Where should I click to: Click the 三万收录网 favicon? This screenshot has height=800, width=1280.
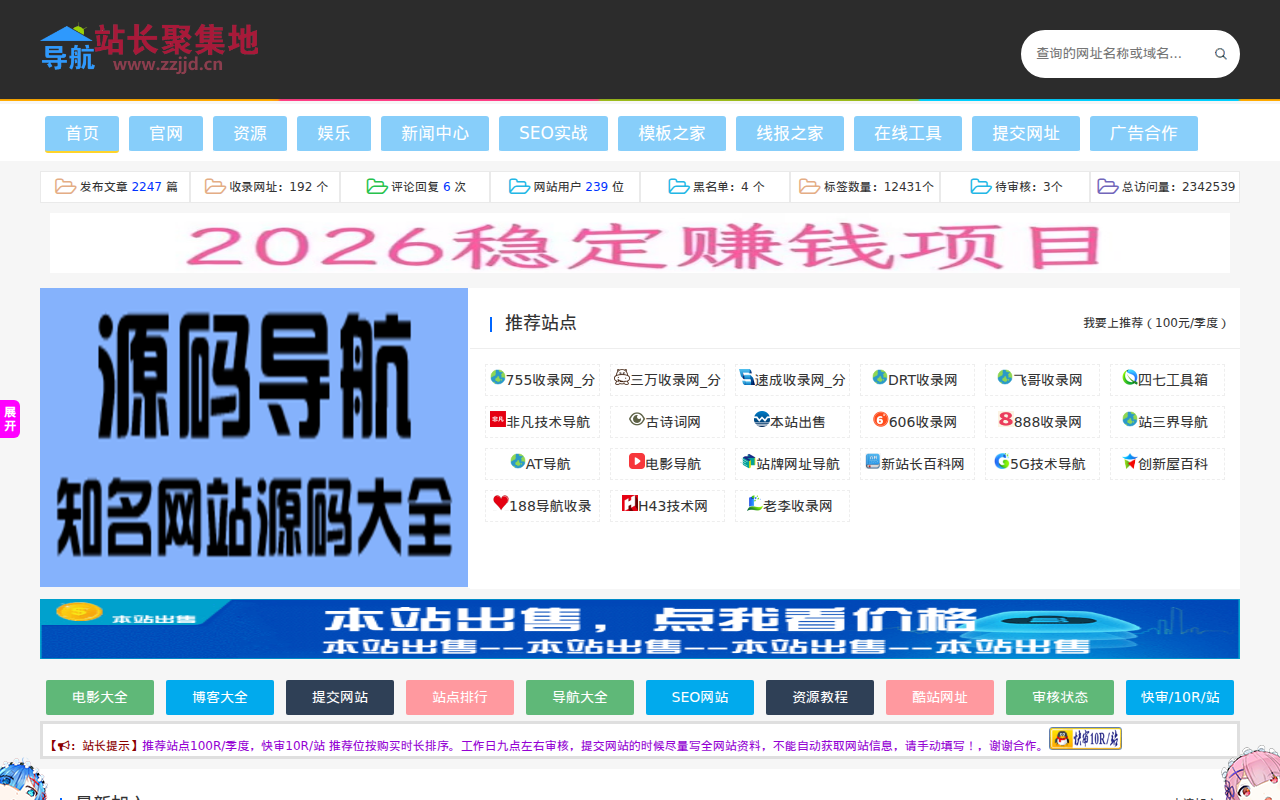coord(622,378)
